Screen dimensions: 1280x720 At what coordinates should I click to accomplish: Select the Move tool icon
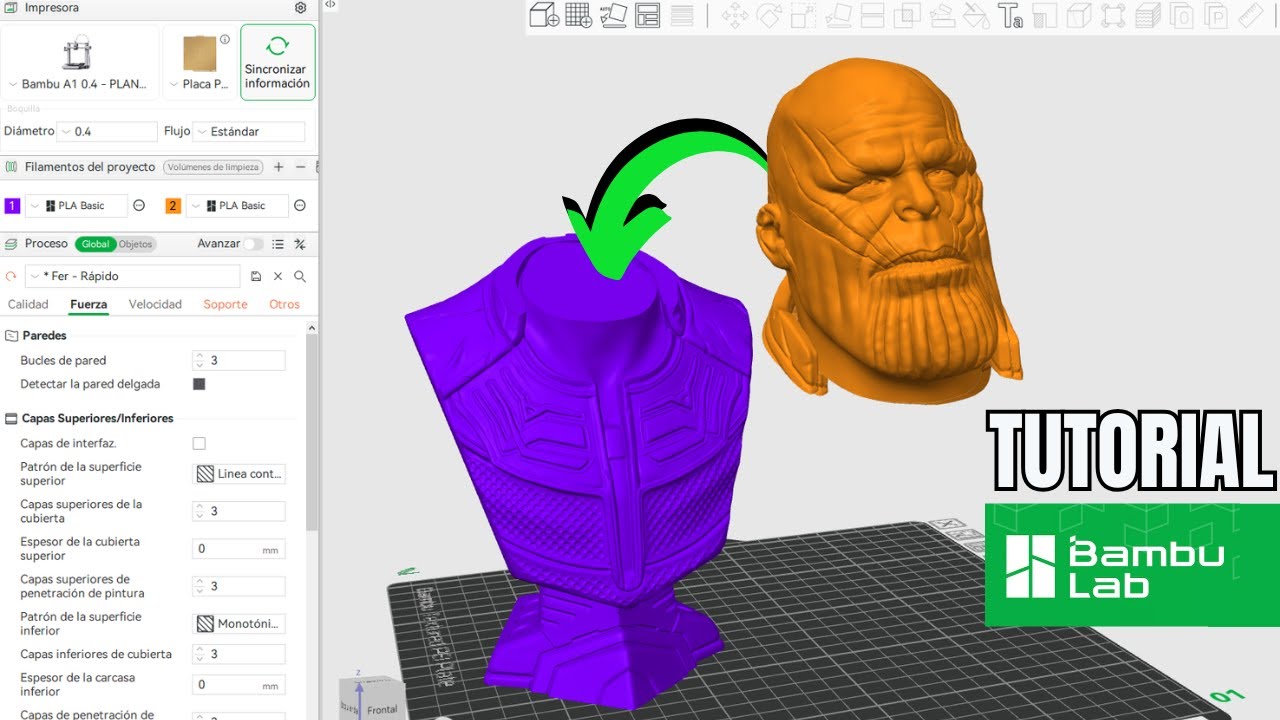click(735, 16)
